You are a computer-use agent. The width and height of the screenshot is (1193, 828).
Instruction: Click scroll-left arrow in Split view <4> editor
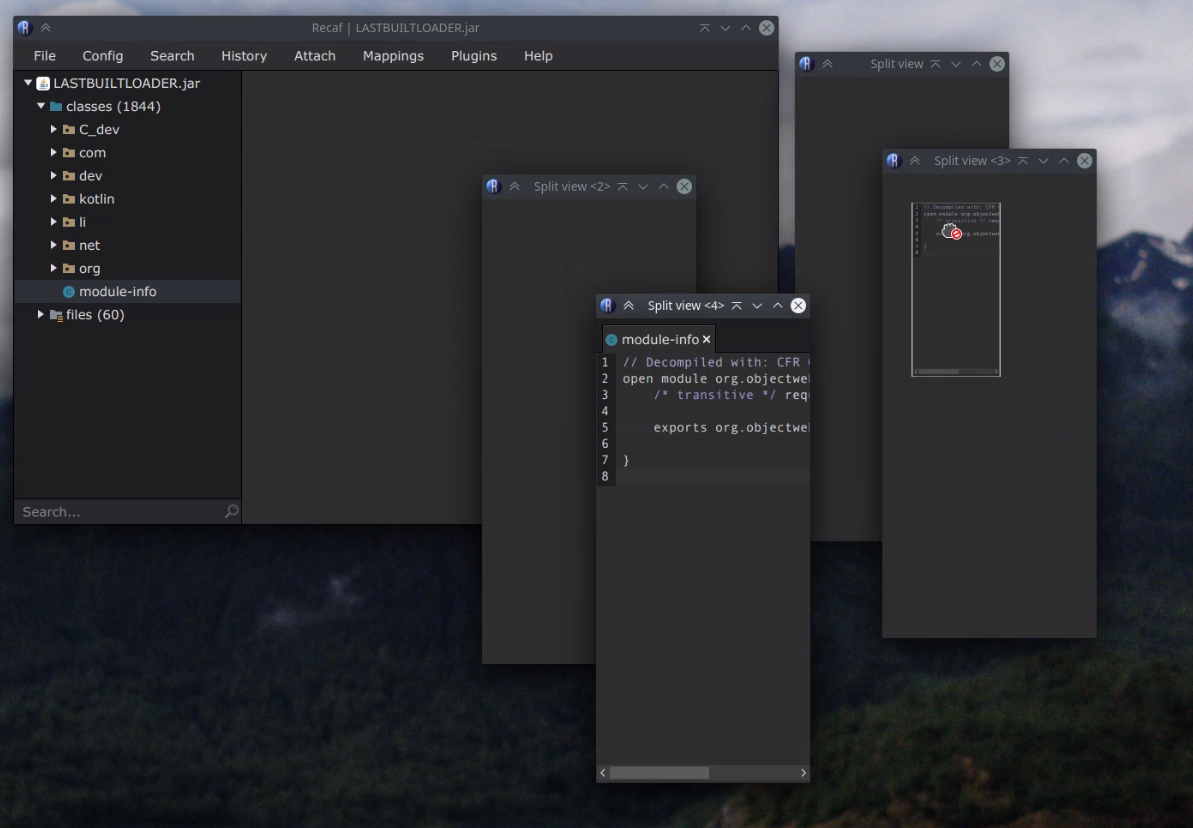[x=603, y=772]
